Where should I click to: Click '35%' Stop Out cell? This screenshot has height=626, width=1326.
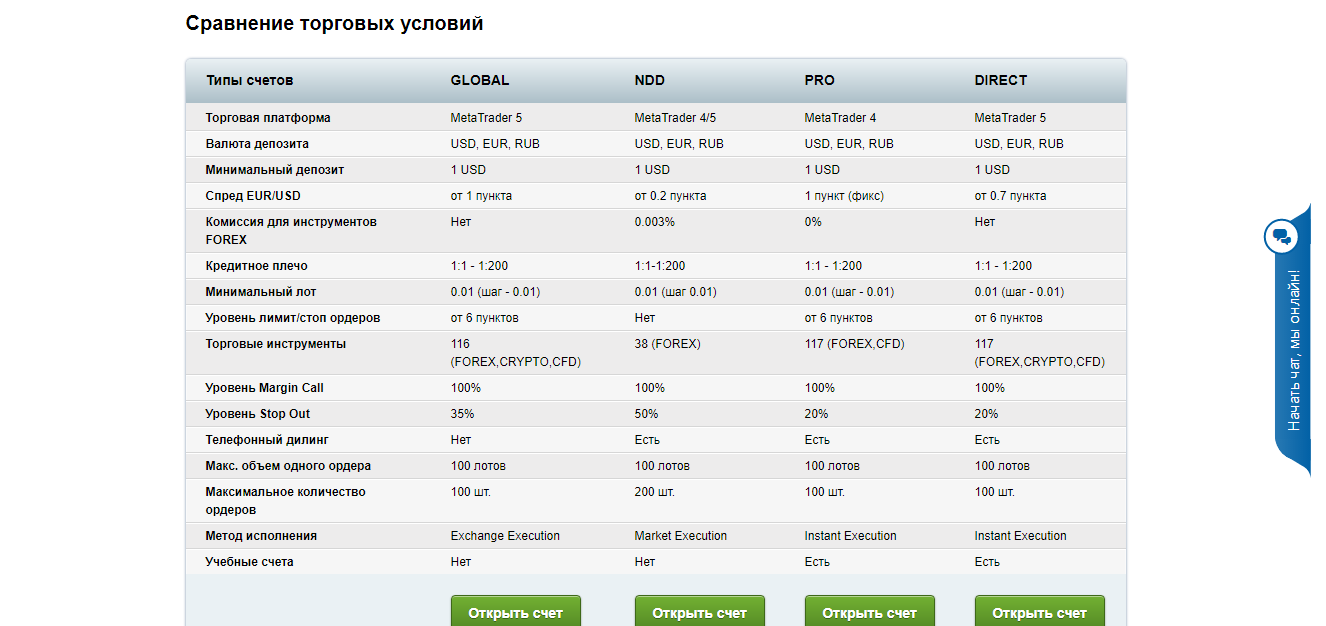point(463,414)
